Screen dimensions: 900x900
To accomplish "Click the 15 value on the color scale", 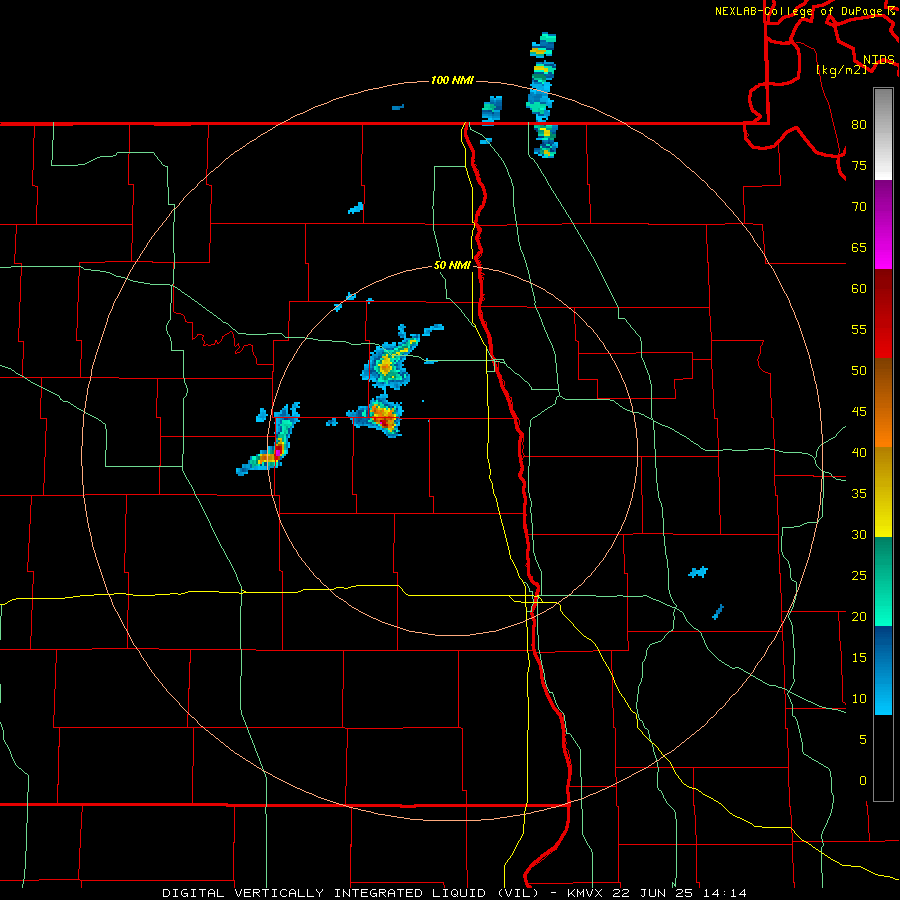I will [859, 658].
